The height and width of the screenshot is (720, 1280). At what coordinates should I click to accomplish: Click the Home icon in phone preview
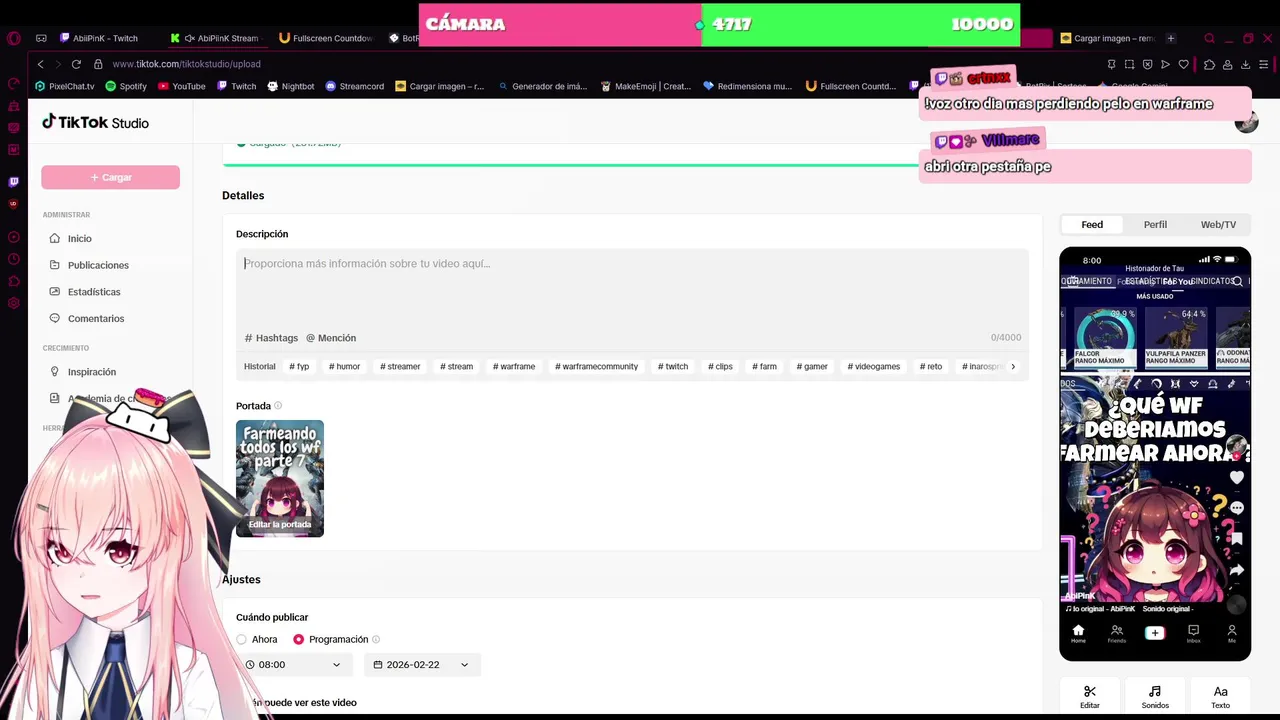[x=1078, y=633]
